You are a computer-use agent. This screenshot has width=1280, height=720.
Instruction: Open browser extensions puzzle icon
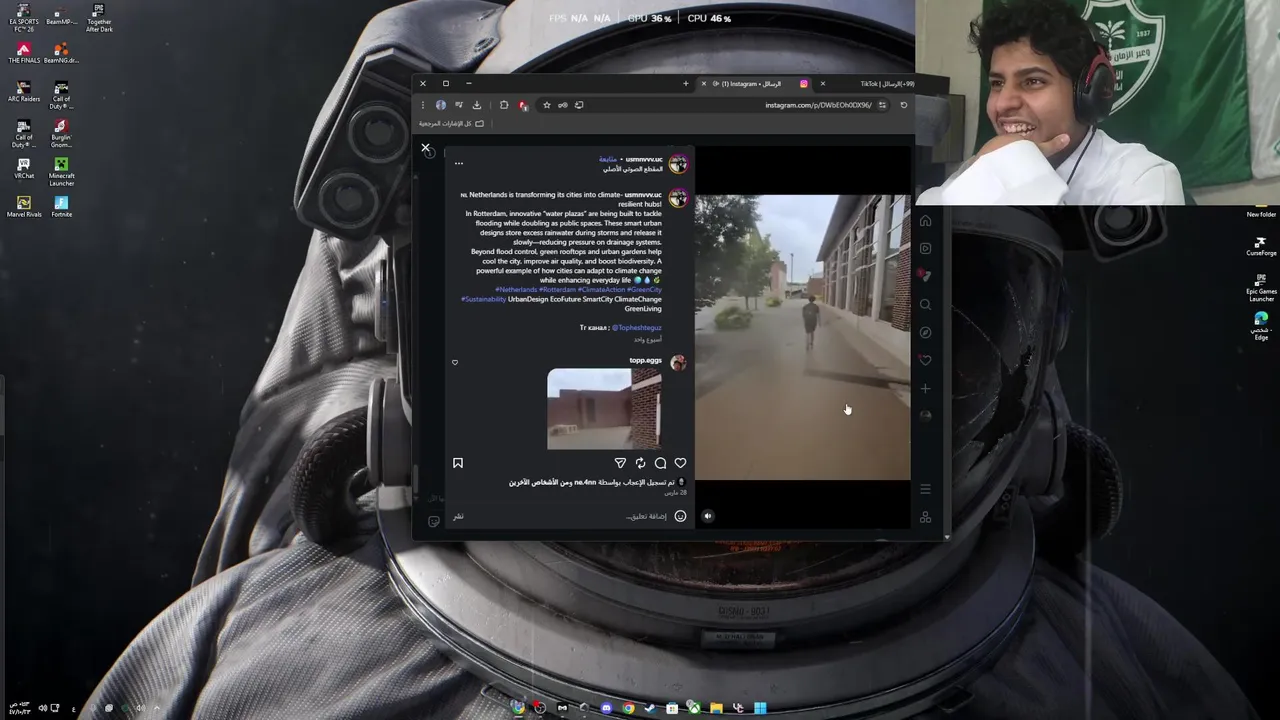coord(504,105)
